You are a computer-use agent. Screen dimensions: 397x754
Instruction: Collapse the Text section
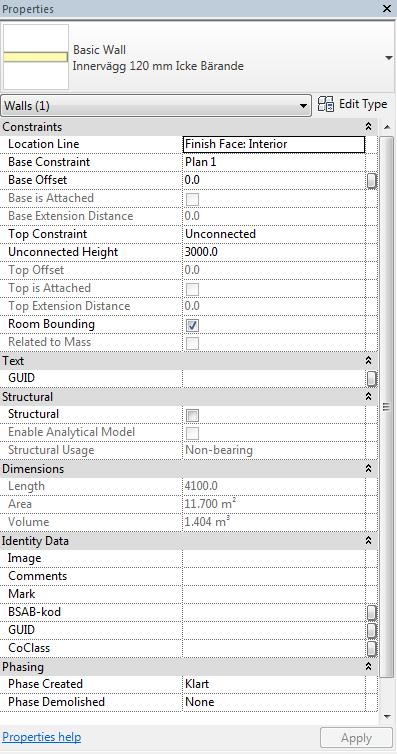point(369,360)
